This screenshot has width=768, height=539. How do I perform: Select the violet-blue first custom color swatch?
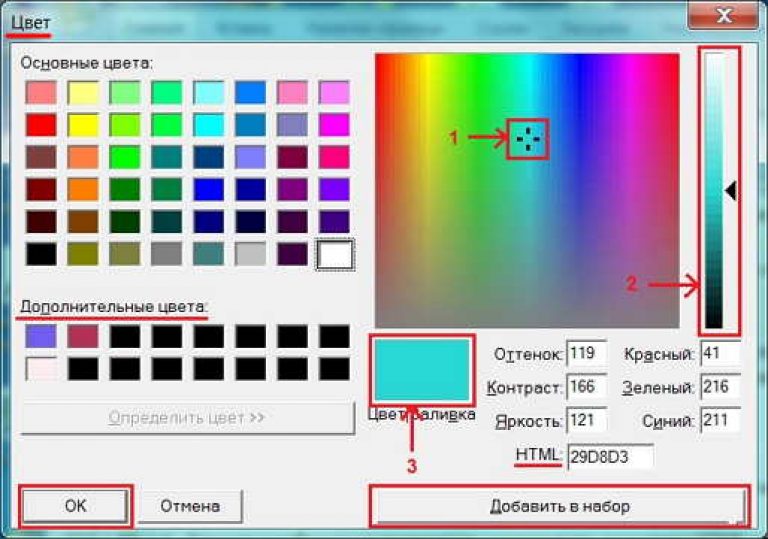pos(41,337)
